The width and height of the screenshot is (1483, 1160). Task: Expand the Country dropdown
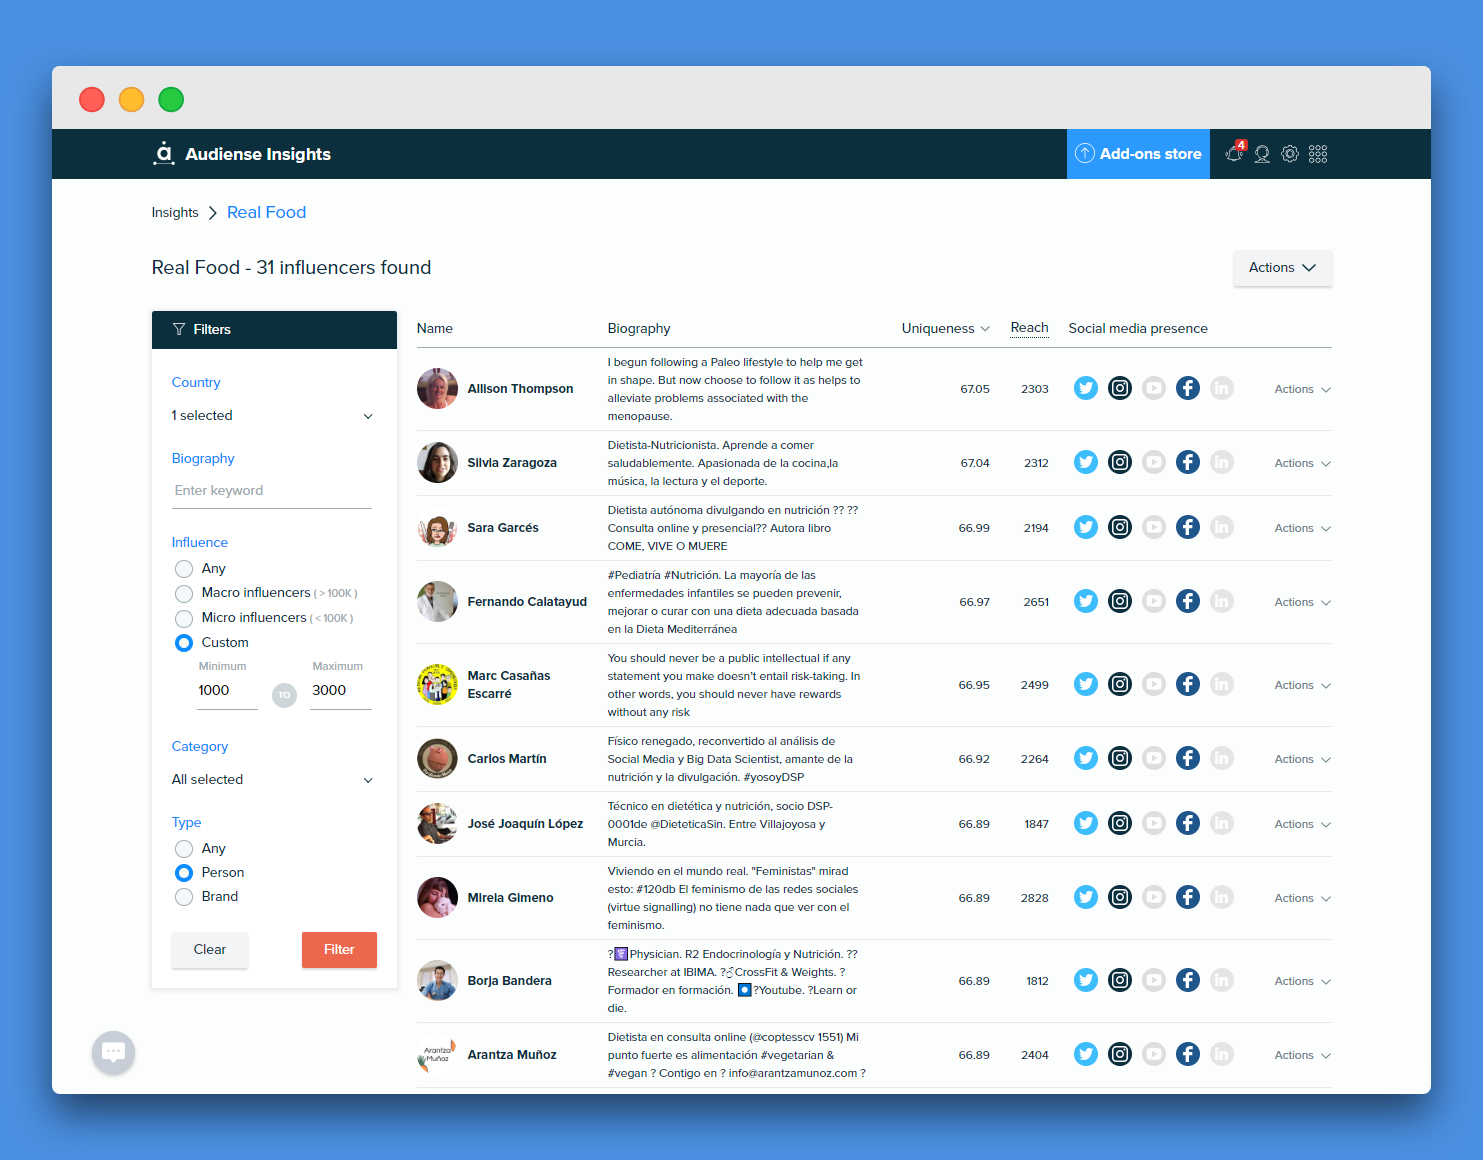tap(272, 416)
